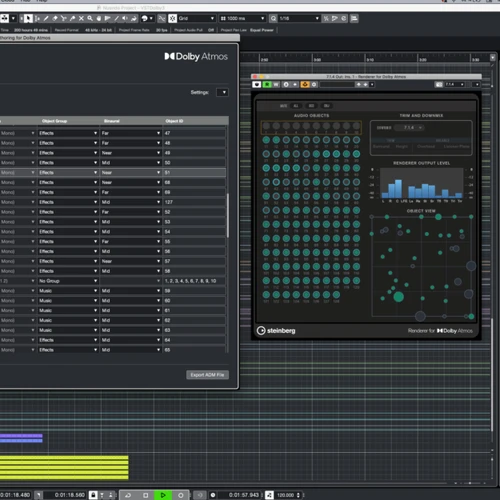Select the Mute X tool
Viewport: 500px width, 500px height.
pos(81,18)
